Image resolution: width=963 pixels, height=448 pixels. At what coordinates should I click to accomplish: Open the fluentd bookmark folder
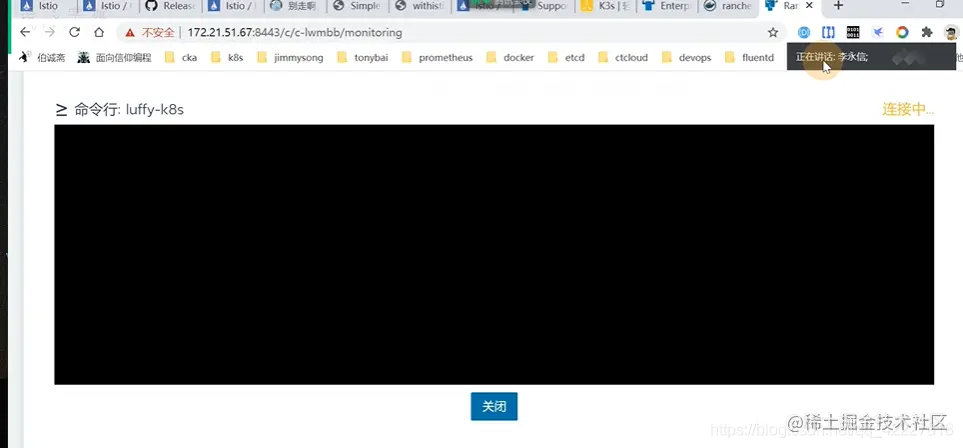[x=750, y=58]
